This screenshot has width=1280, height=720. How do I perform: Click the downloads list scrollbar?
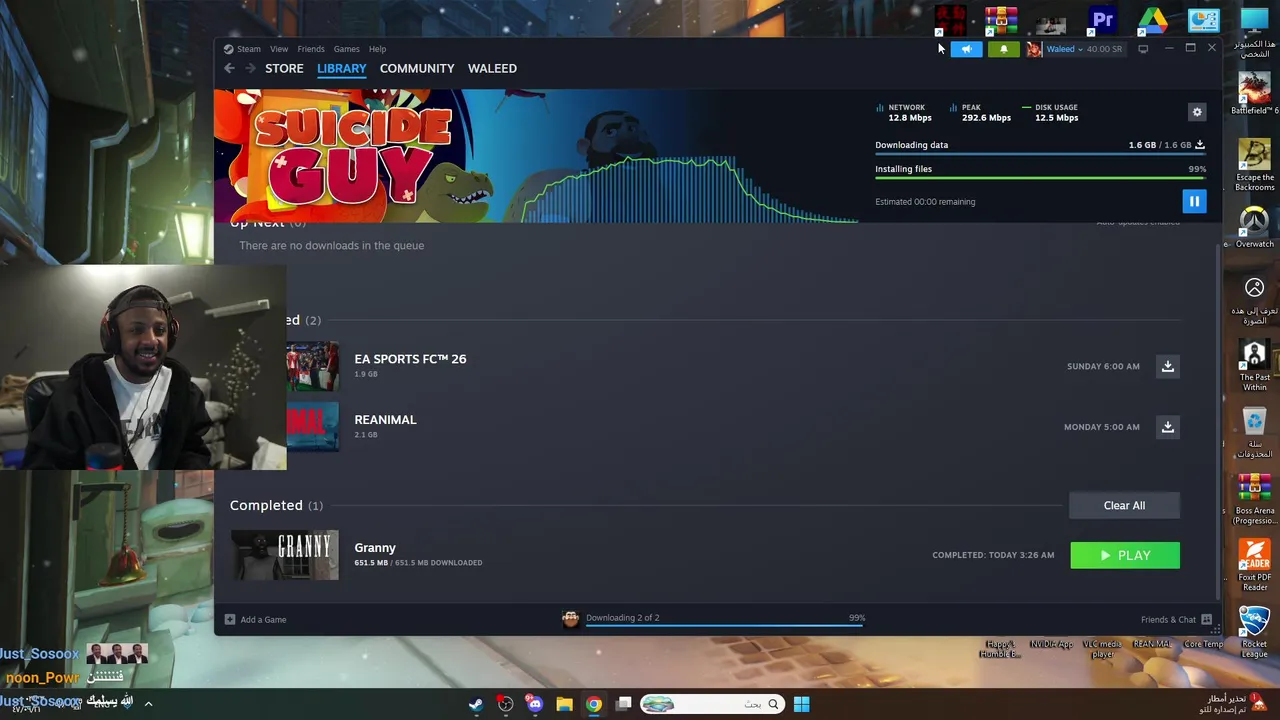(1217, 420)
